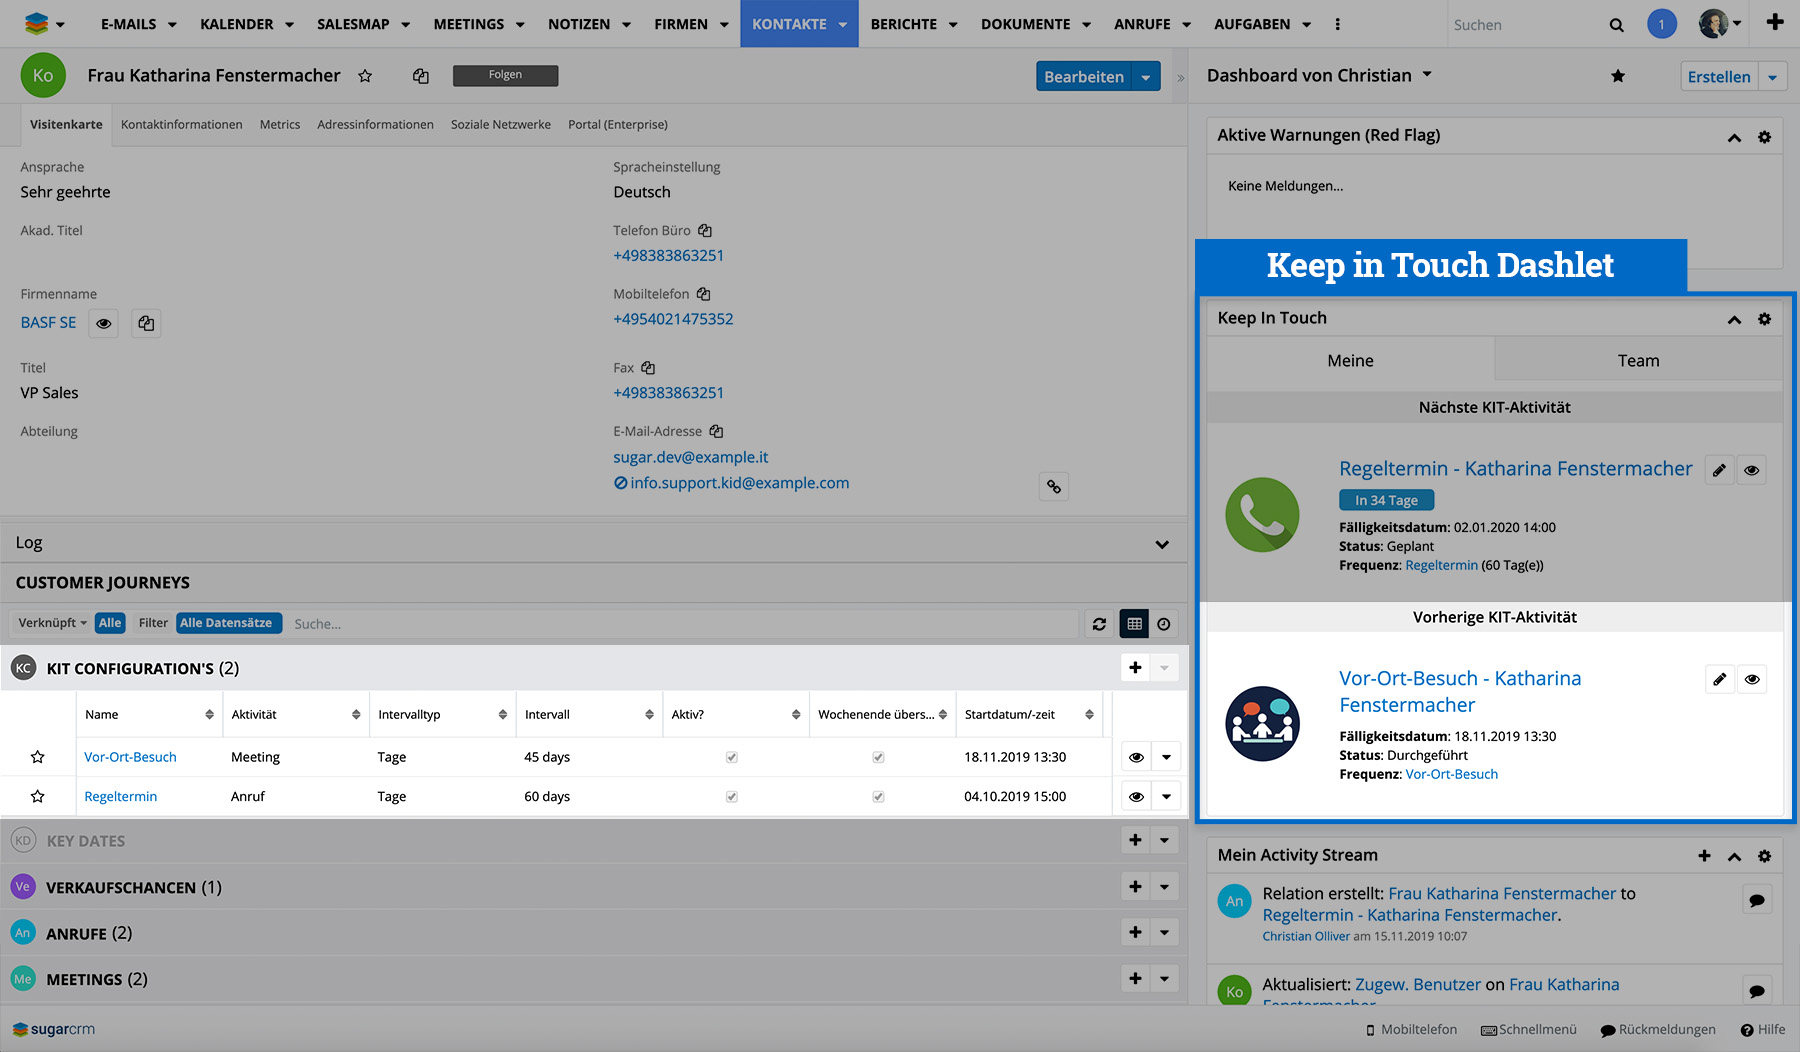Screen dimensions: 1800x1052
Task: Open Keep In Touch dashlet settings gear
Action: click(x=1764, y=319)
